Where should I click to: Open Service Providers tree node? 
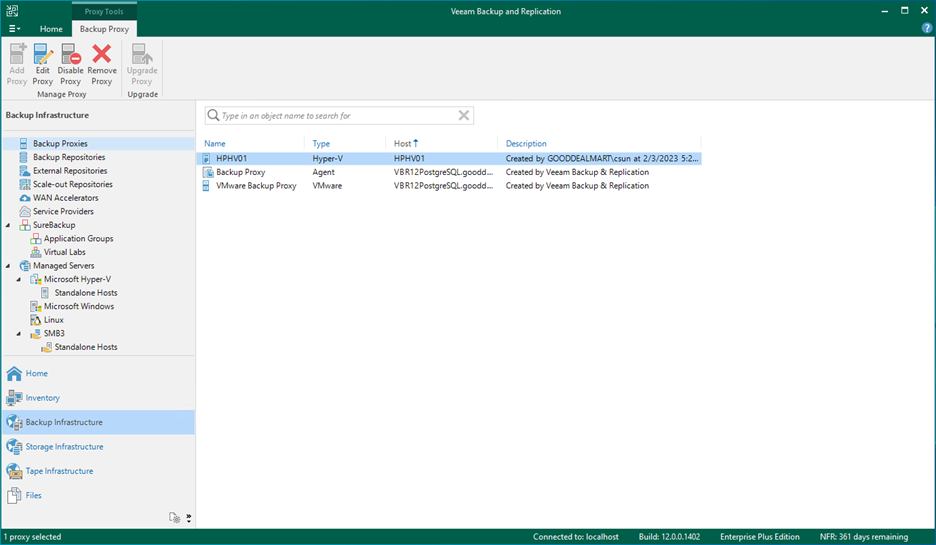pyautogui.click(x=63, y=211)
